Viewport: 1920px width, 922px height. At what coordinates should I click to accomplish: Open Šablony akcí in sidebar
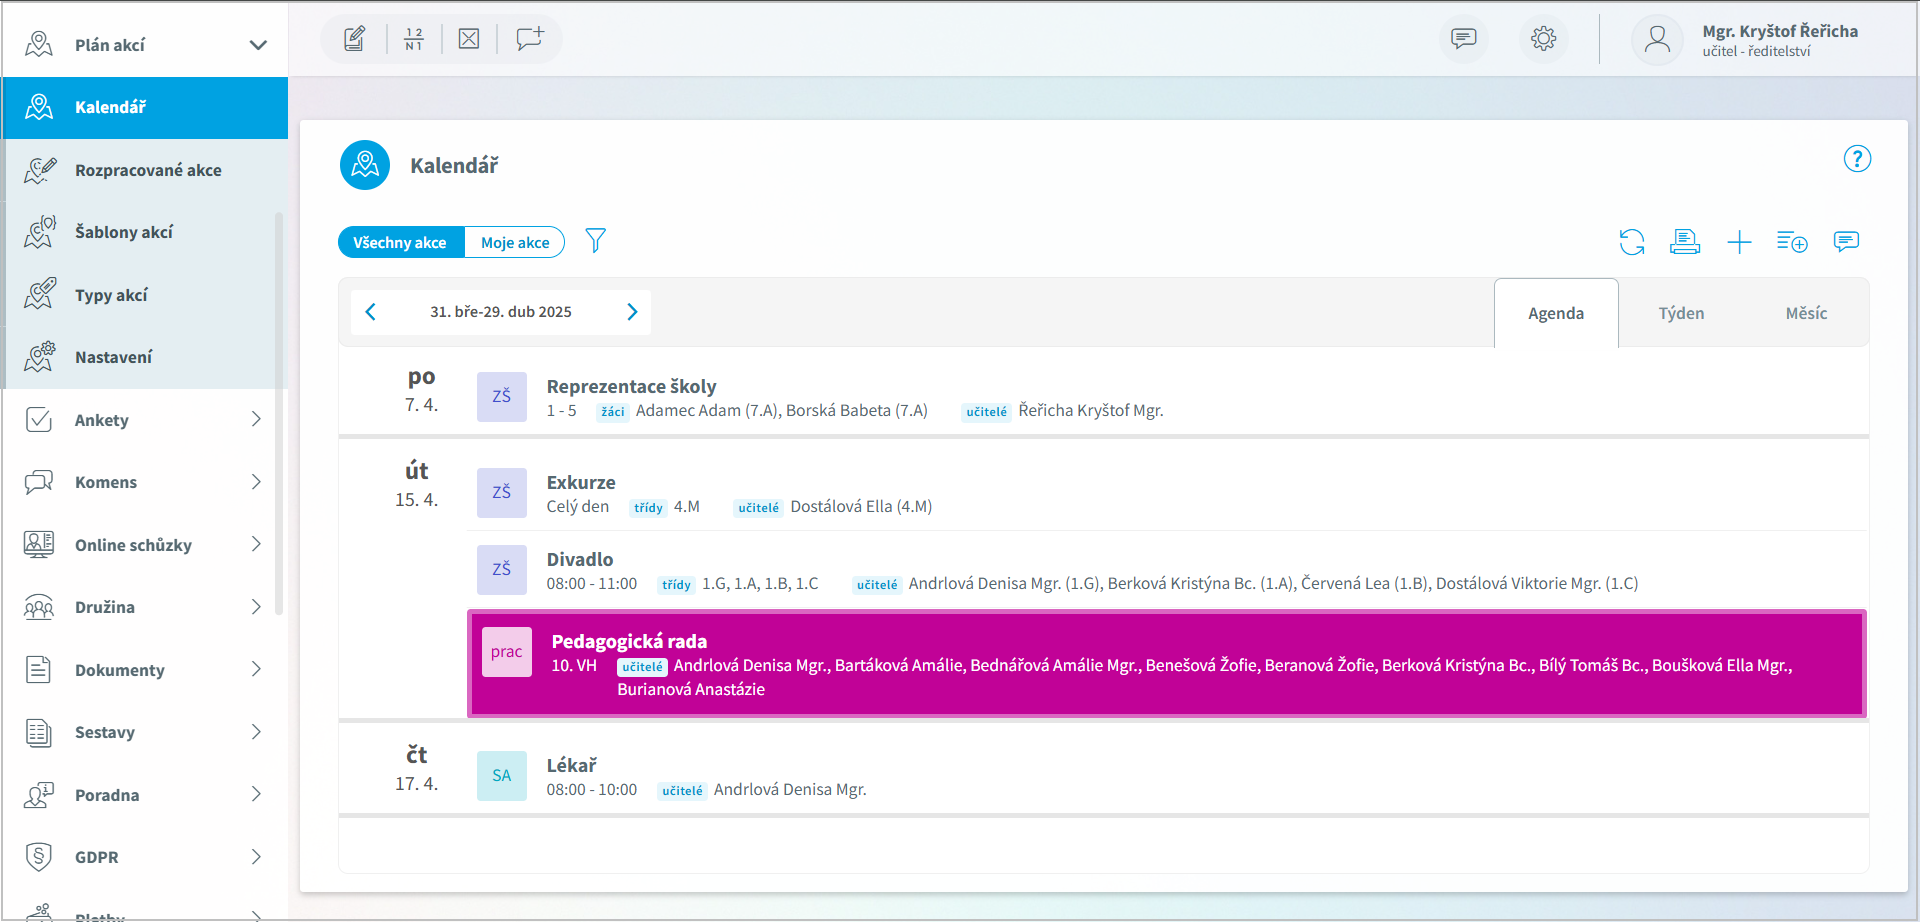coord(145,232)
